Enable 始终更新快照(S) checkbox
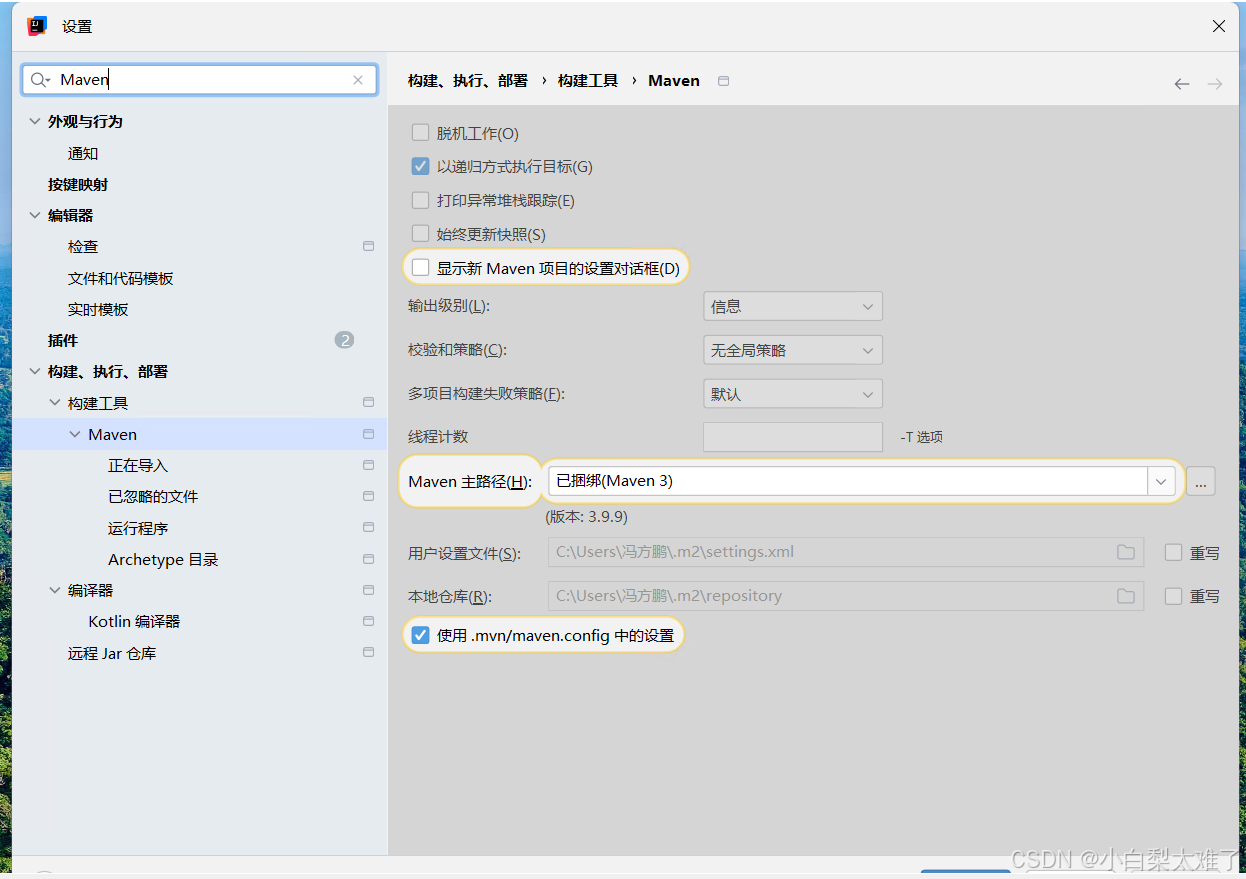Viewport: 1246px width, 879px height. pos(420,234)
